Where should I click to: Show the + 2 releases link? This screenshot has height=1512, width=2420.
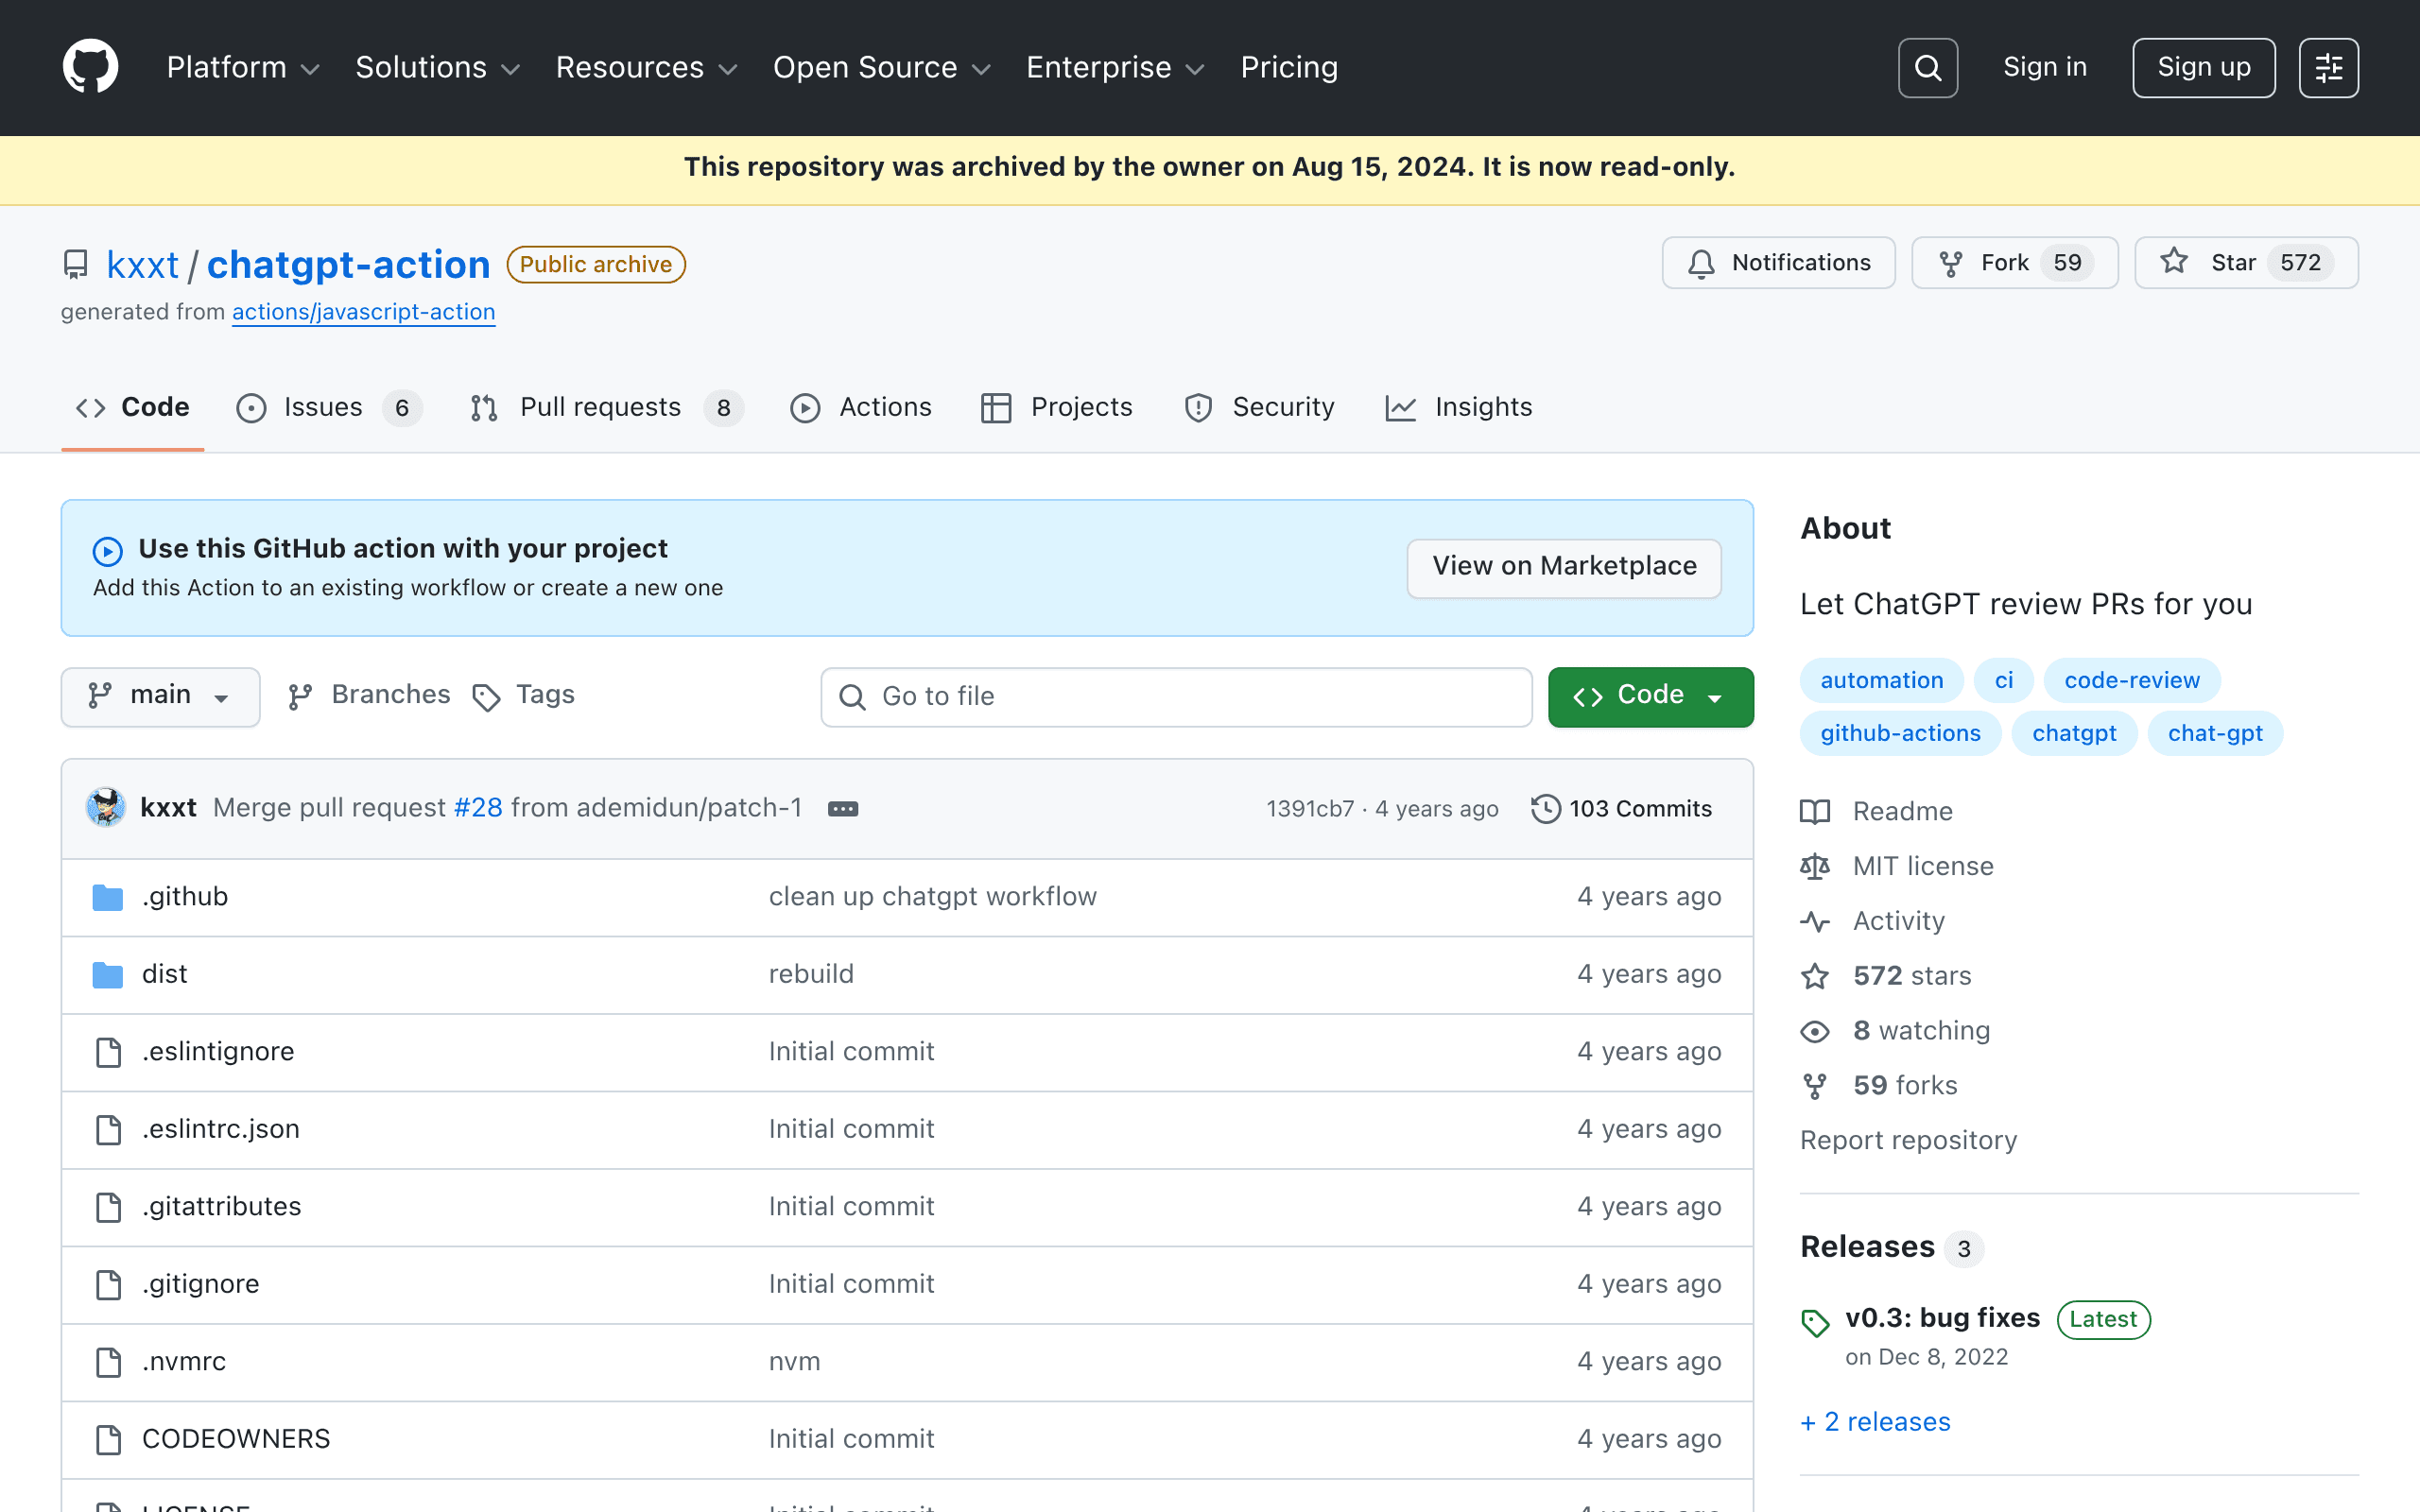coord(1875,1422)
